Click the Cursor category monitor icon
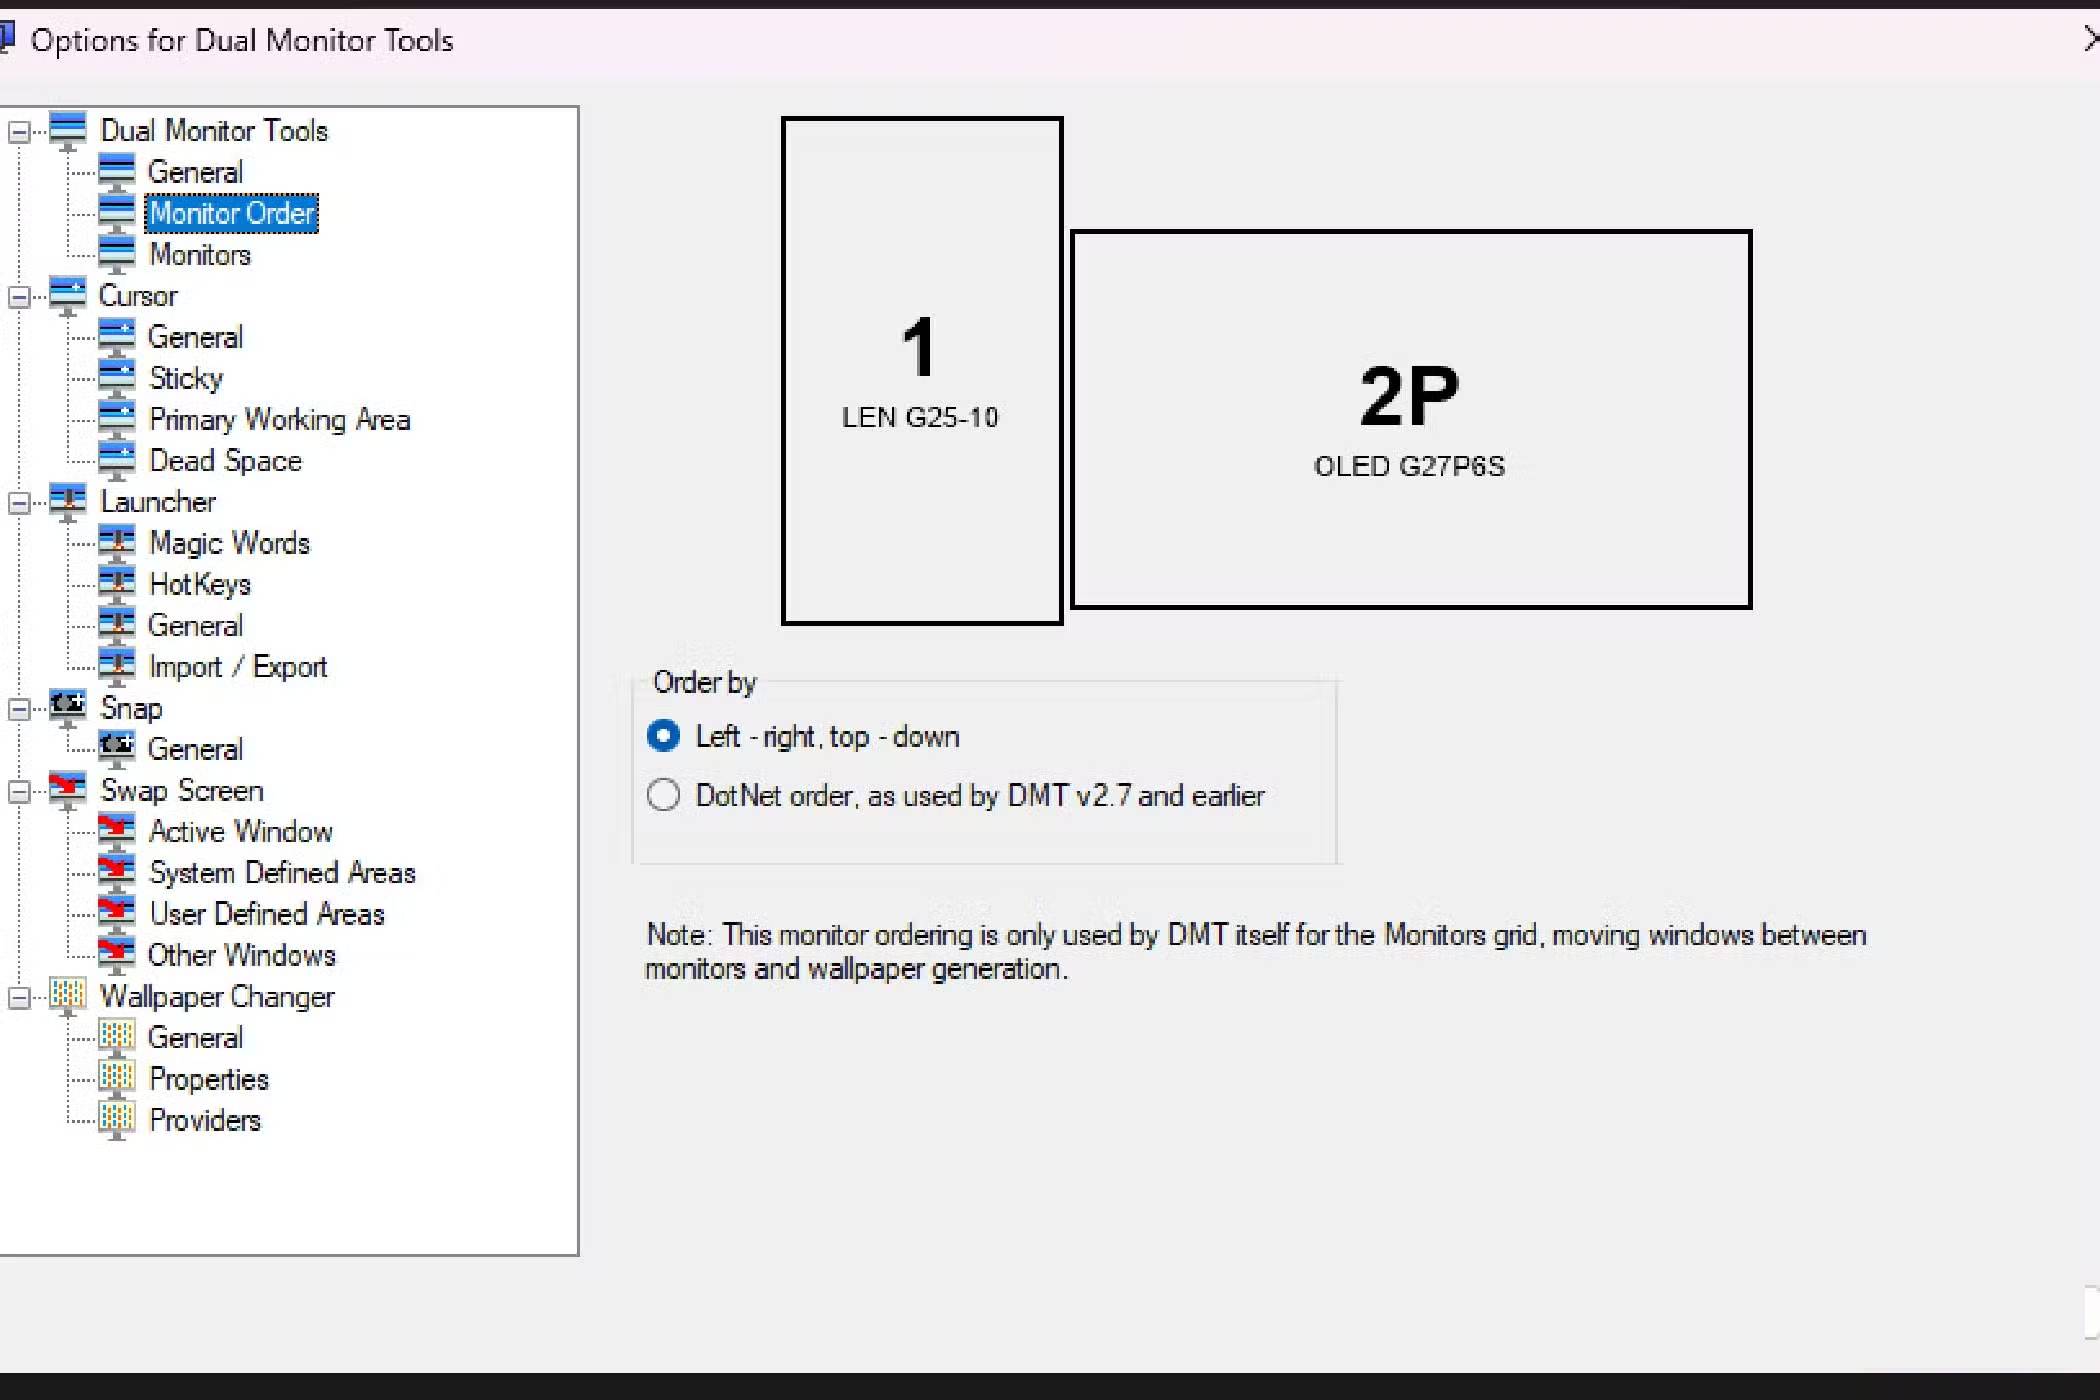2100x1400 pixels. (67, 294)
